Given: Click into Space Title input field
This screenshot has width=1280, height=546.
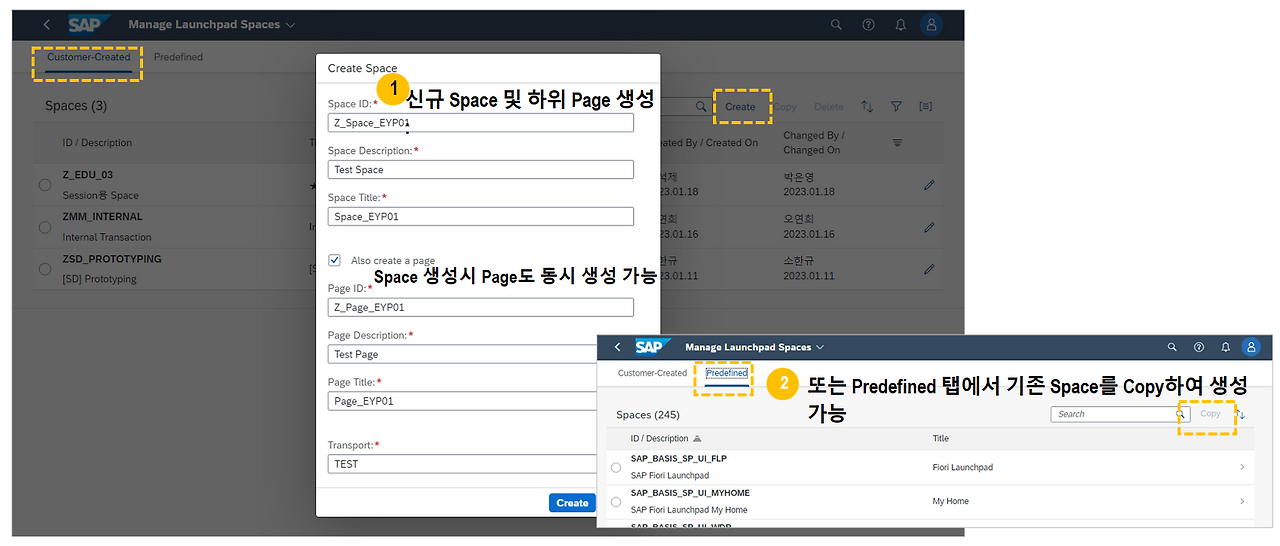Looking at the screenshot, I should pyautogui.click(x=481, y=216).
